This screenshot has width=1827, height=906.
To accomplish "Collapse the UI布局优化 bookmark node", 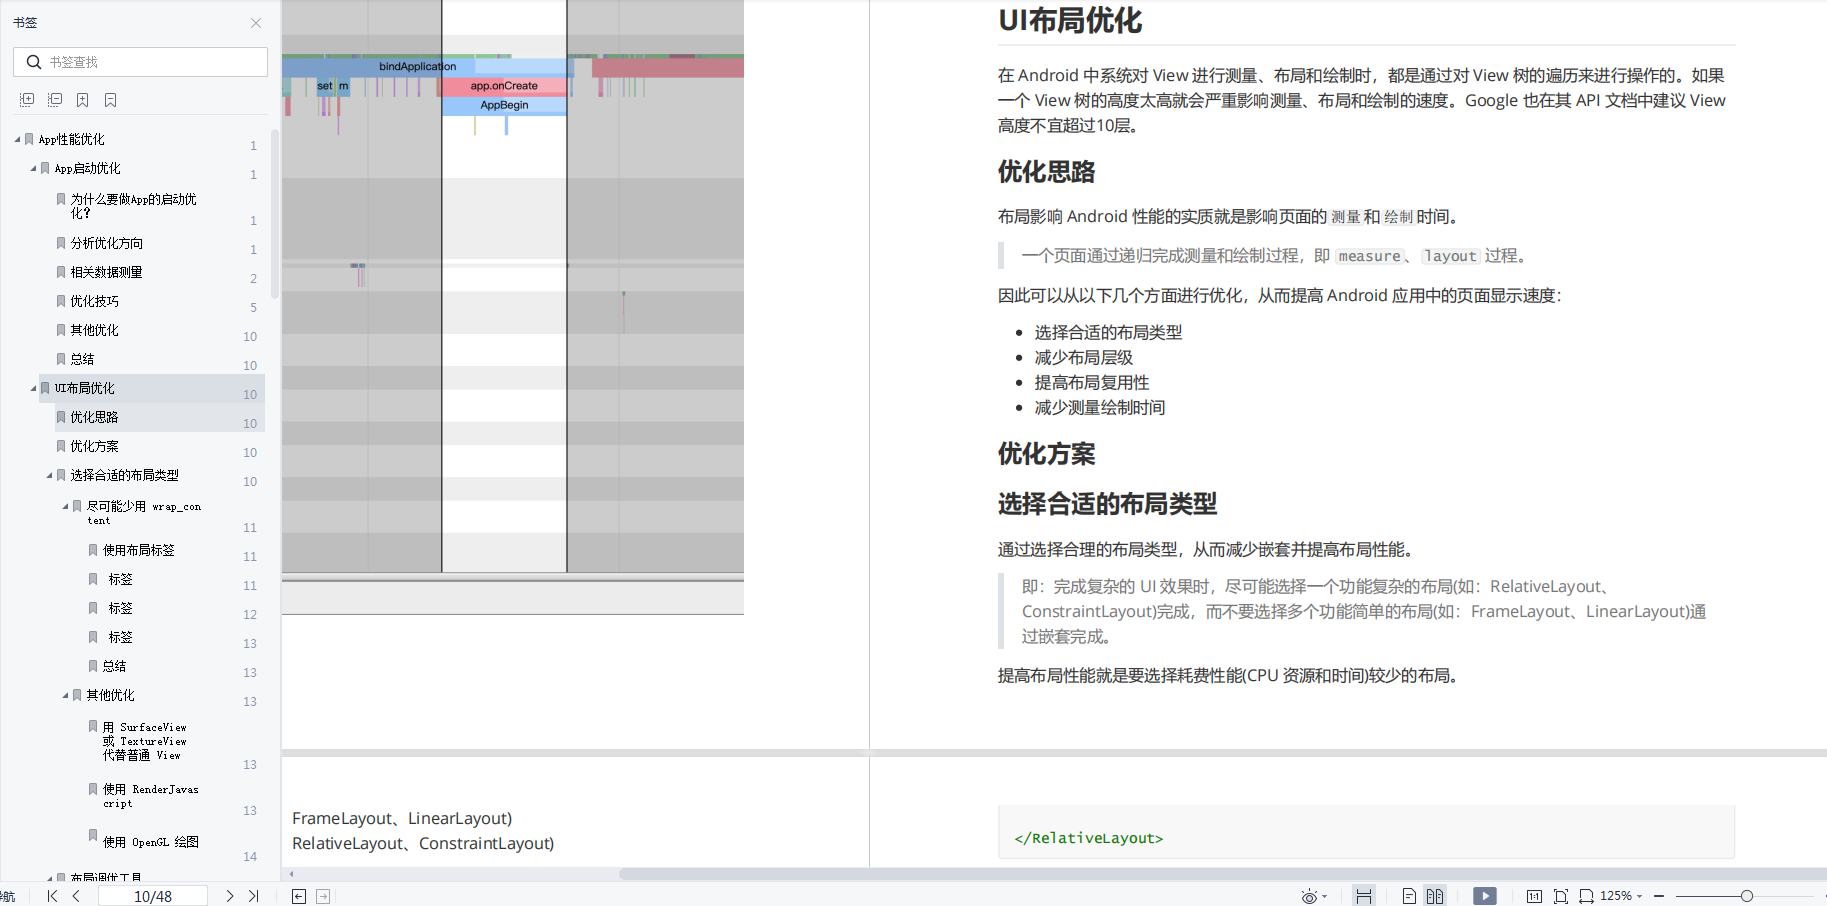I will (x=33, y=388).
